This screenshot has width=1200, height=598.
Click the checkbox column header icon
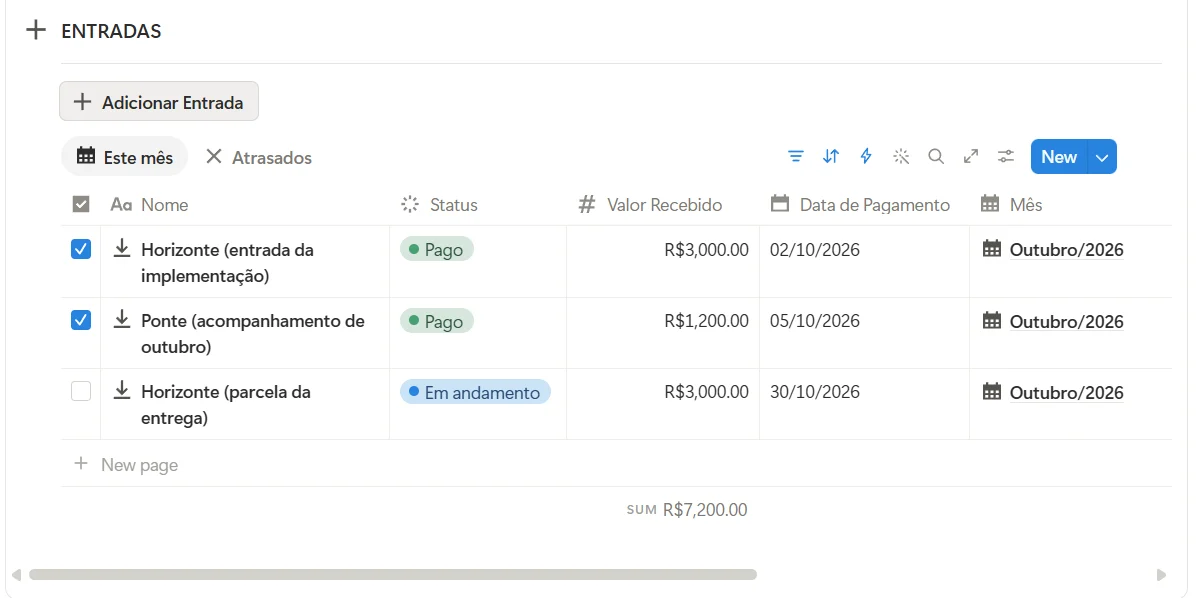pos(81,204)
